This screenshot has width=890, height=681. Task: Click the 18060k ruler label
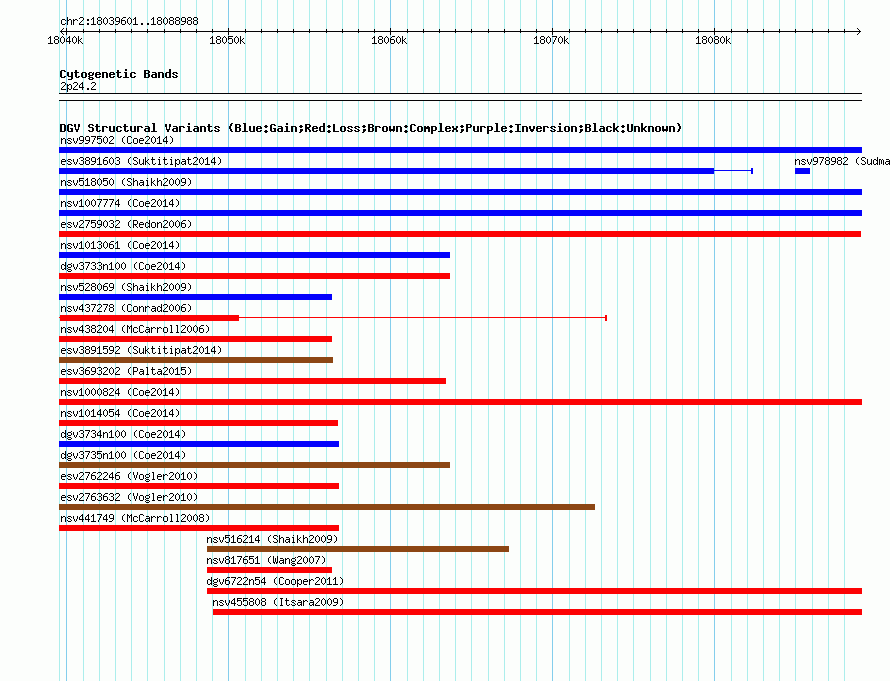[x=389, y=40]
